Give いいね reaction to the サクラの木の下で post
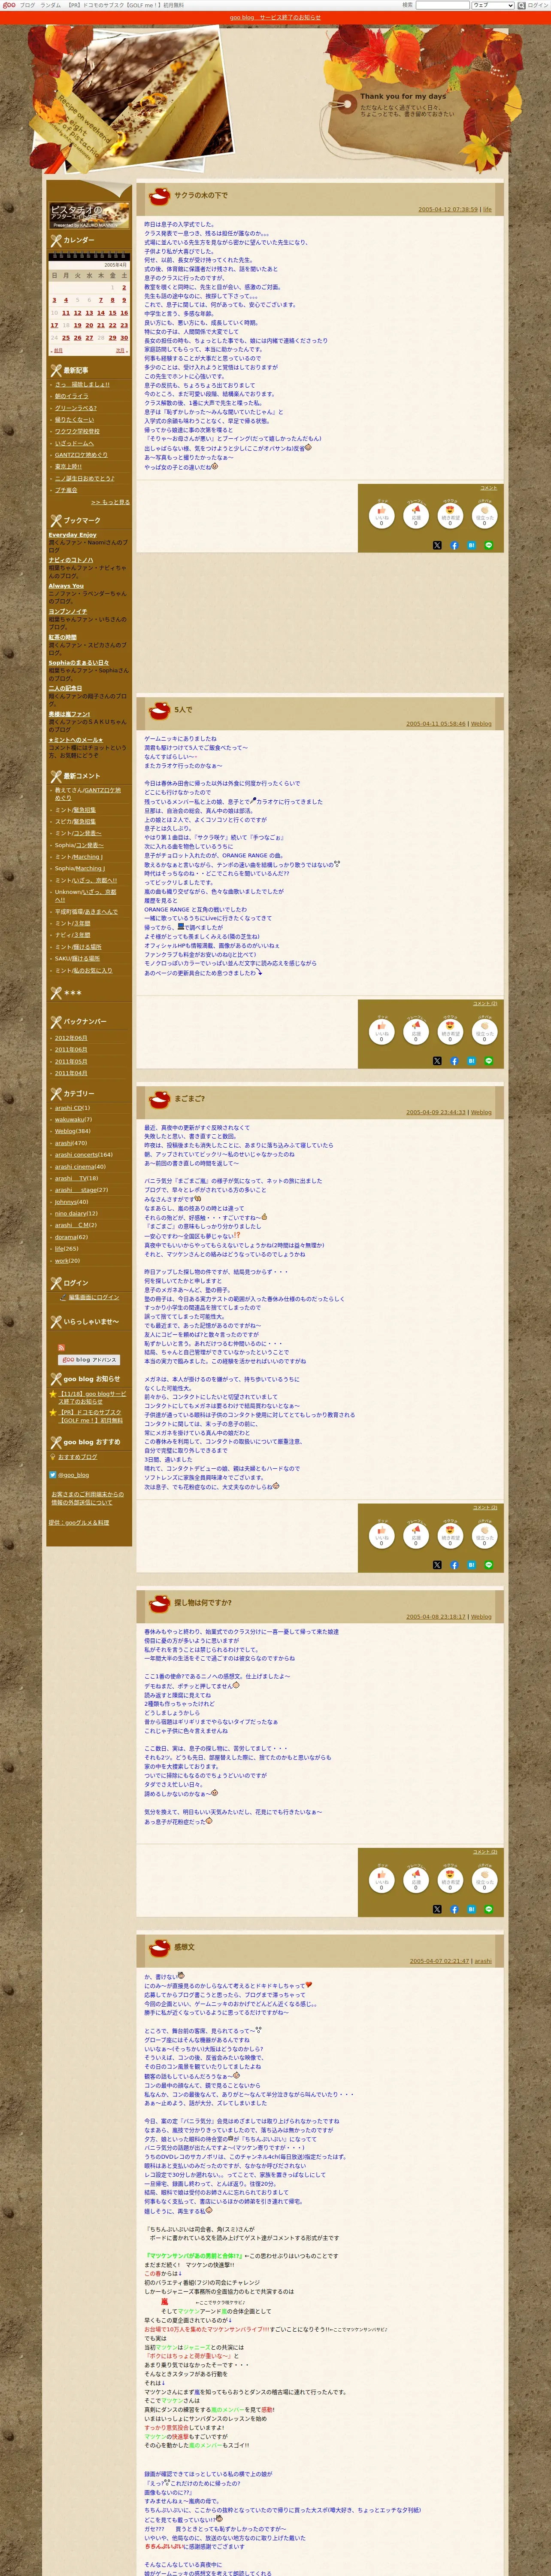 coord(381,515)
